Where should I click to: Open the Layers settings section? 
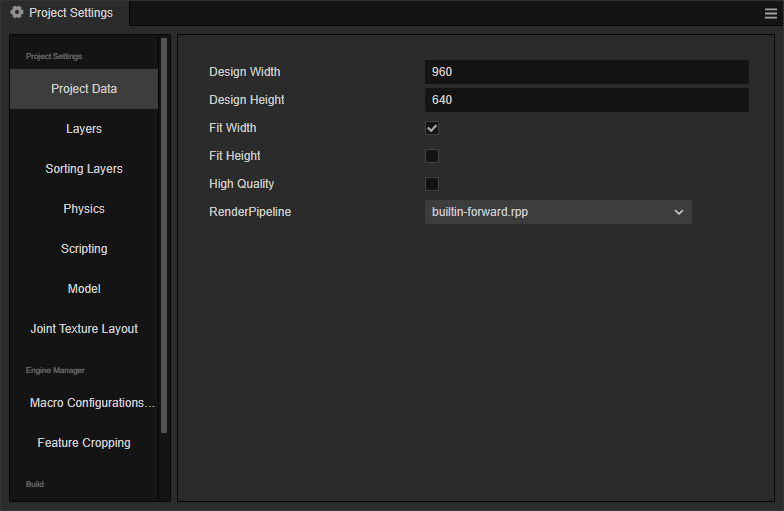point(84,129)
